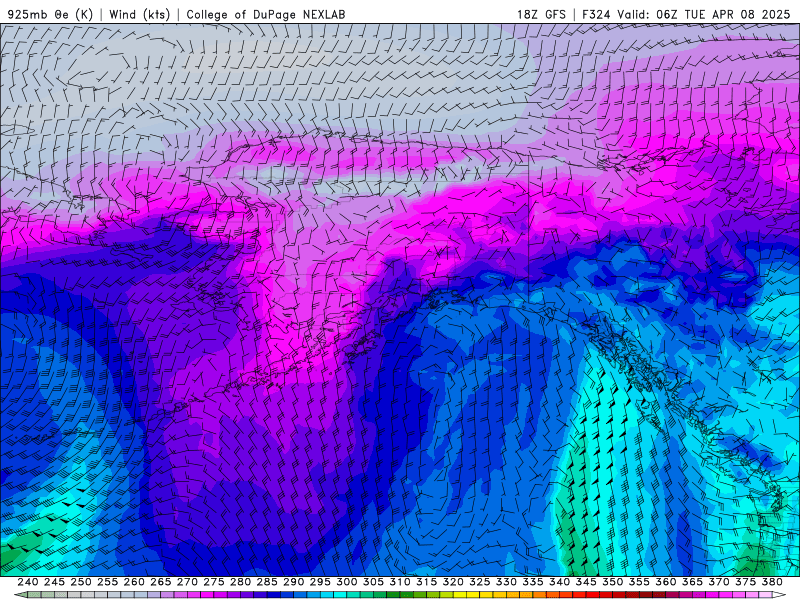The height and width of the screenshot is (600, 800).
Task: Click the 290 colorbar scale label
Action: pyautogui.click(x=293, y=582)
